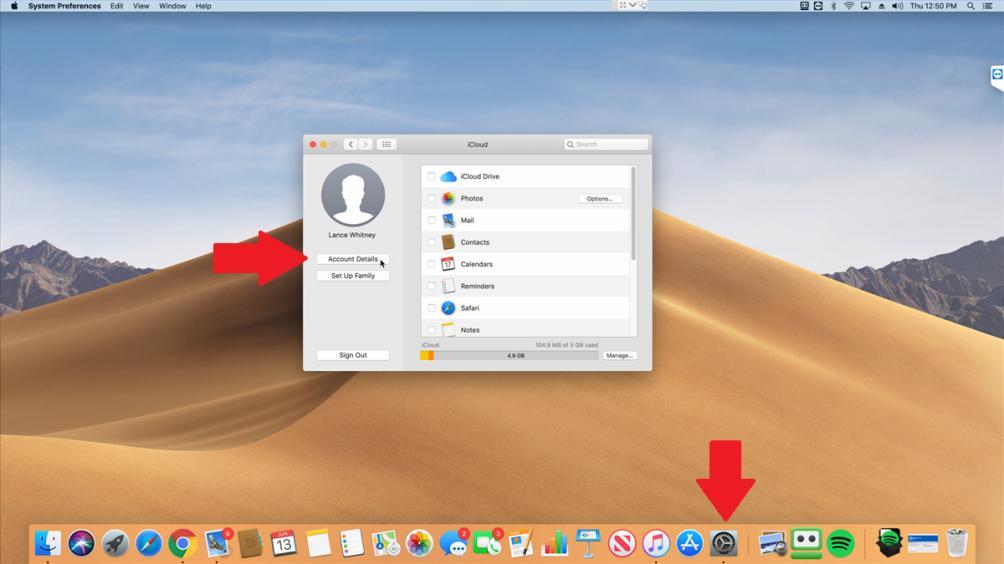Viewport: 1004px width, 564px height.
Task: Go forward in System Preferences
Action: [366, 145]
